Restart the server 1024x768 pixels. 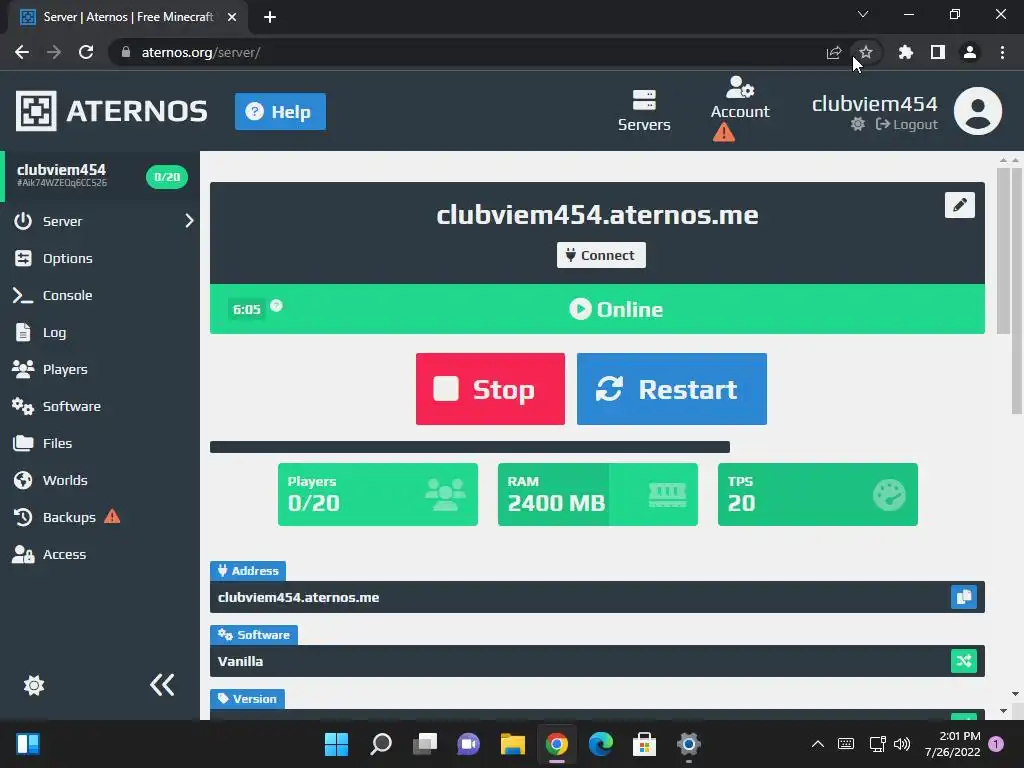pyautogui.click(x=672, y=389)
